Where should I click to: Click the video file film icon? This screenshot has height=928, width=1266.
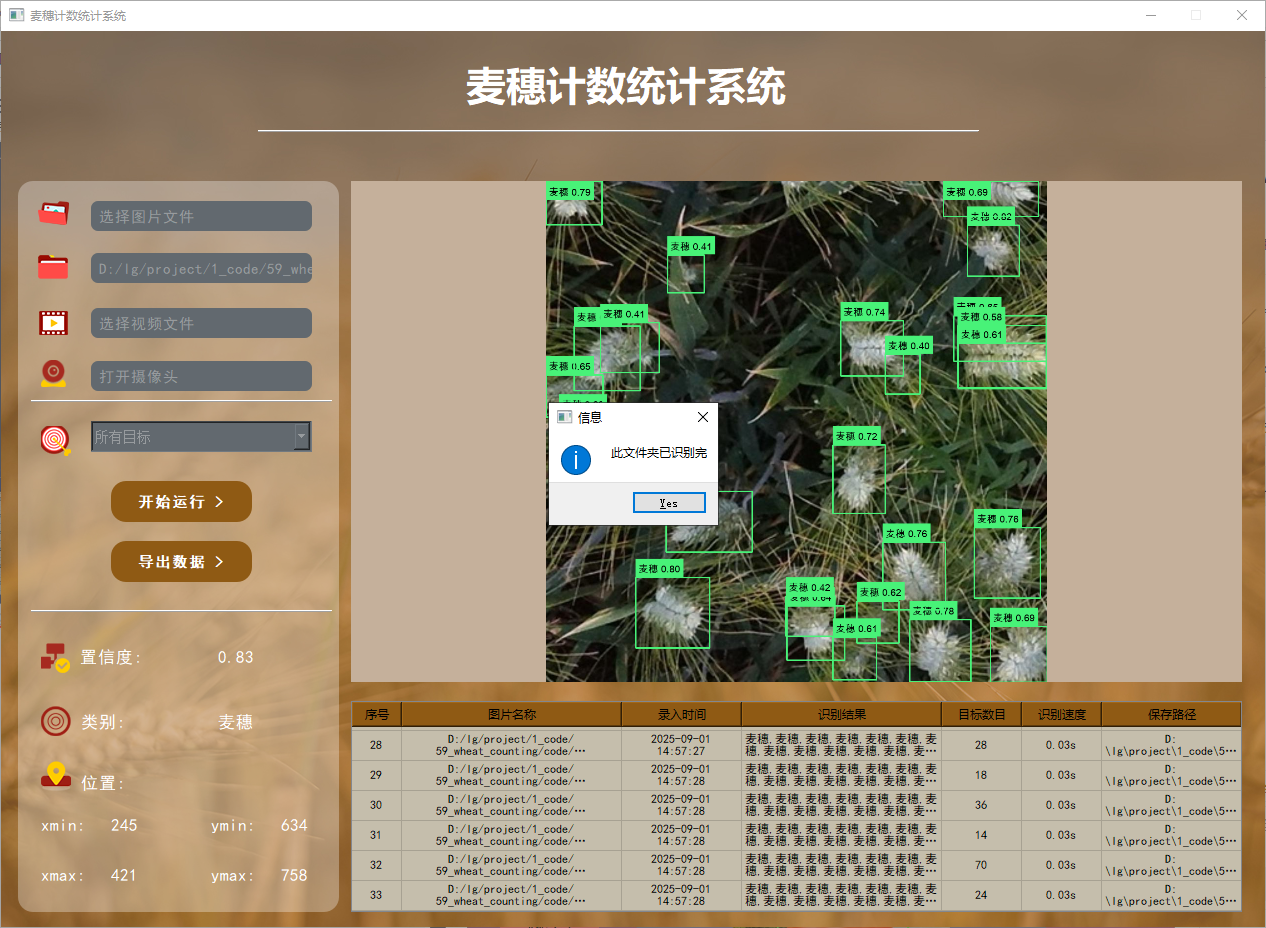[54, 322]
